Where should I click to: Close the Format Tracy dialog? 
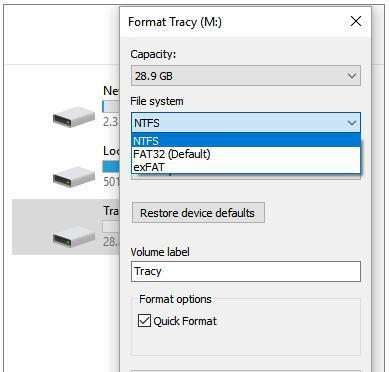[x=356, y=21]
